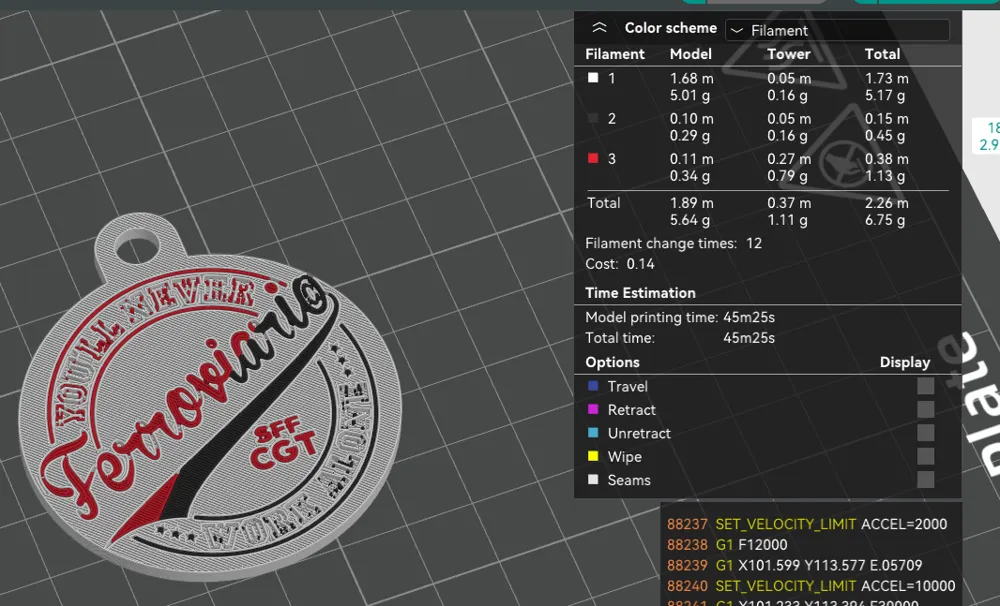
Task: Click the Options section heading
Action: (x=612, y=362)
